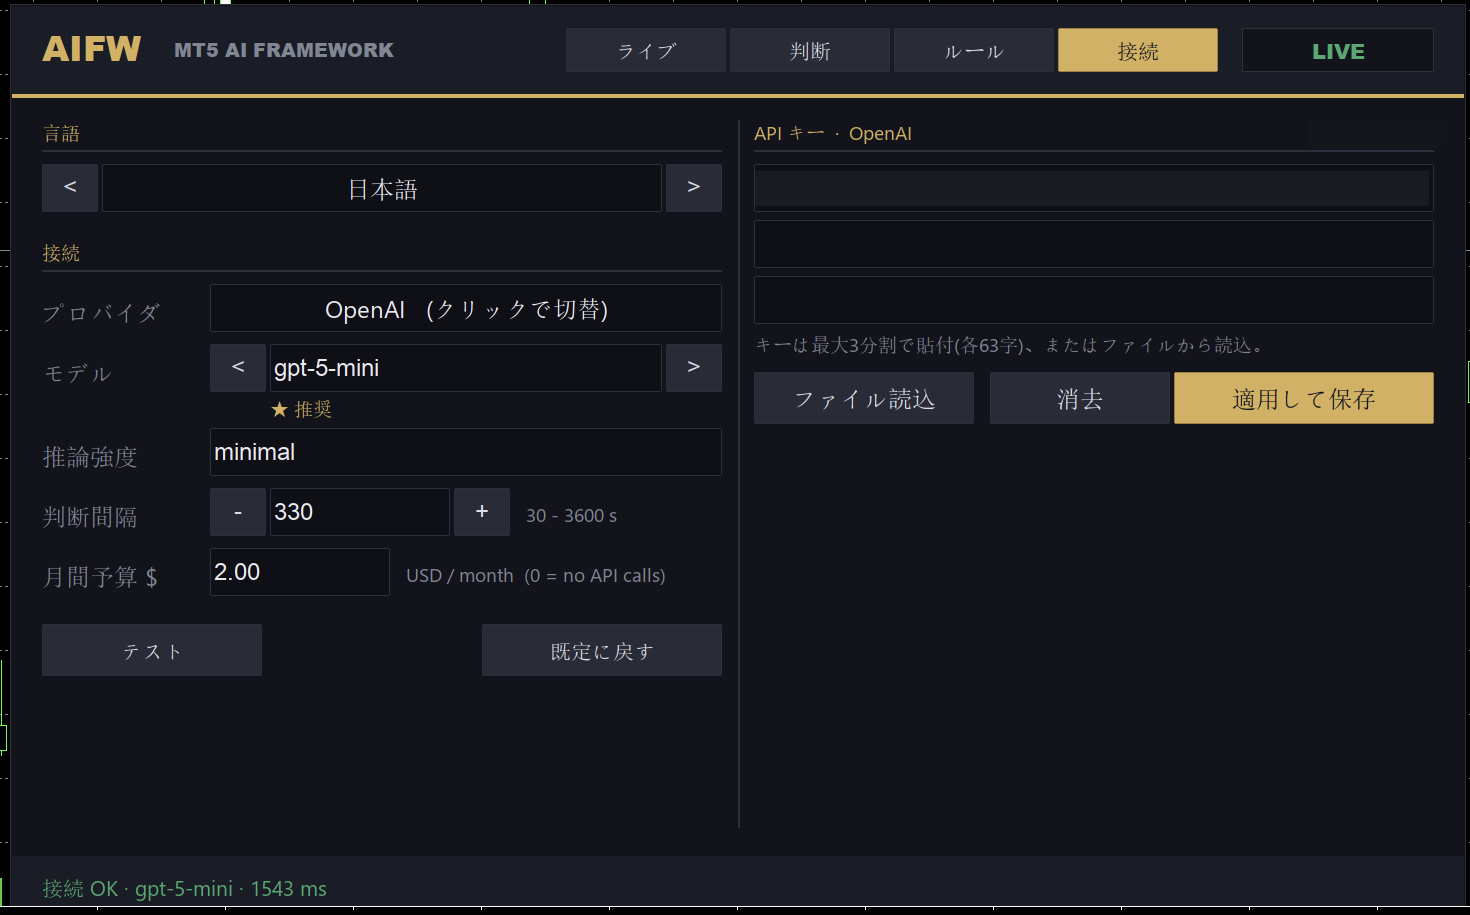The height and width of the screenshot is (915, 1470).
Task: Increase decision interval with plus button
Action: click(482, 512)
